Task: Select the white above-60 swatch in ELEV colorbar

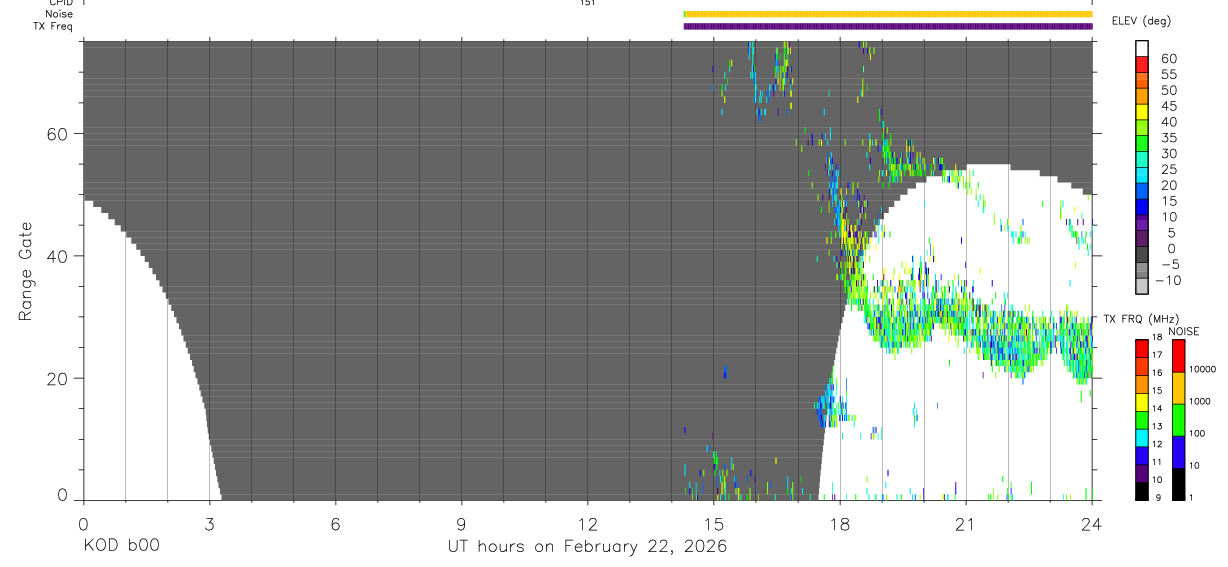Action: point(1141,48)
